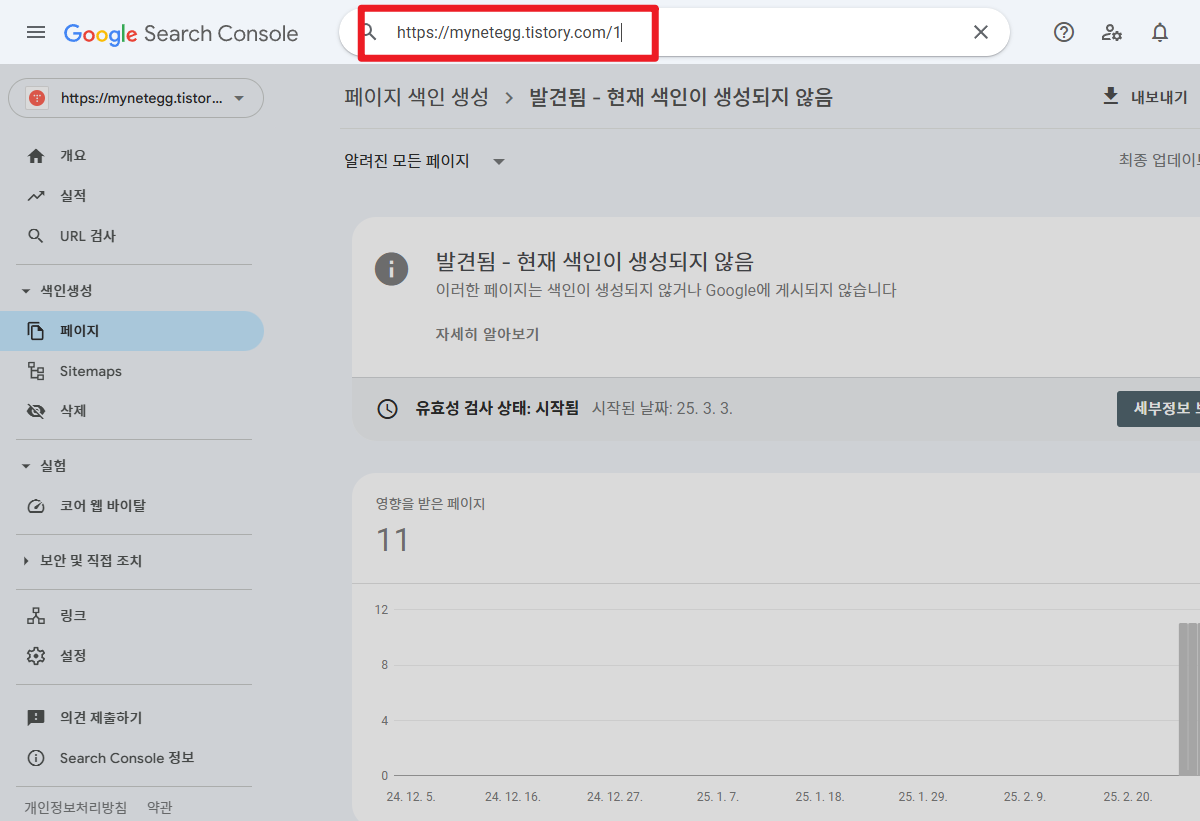This screenshot has width=1200, height=821.
Task: Click the 발견됨 - 현재 색인이 생성되지 않음 card heading
Action: (x=595, y=262)
